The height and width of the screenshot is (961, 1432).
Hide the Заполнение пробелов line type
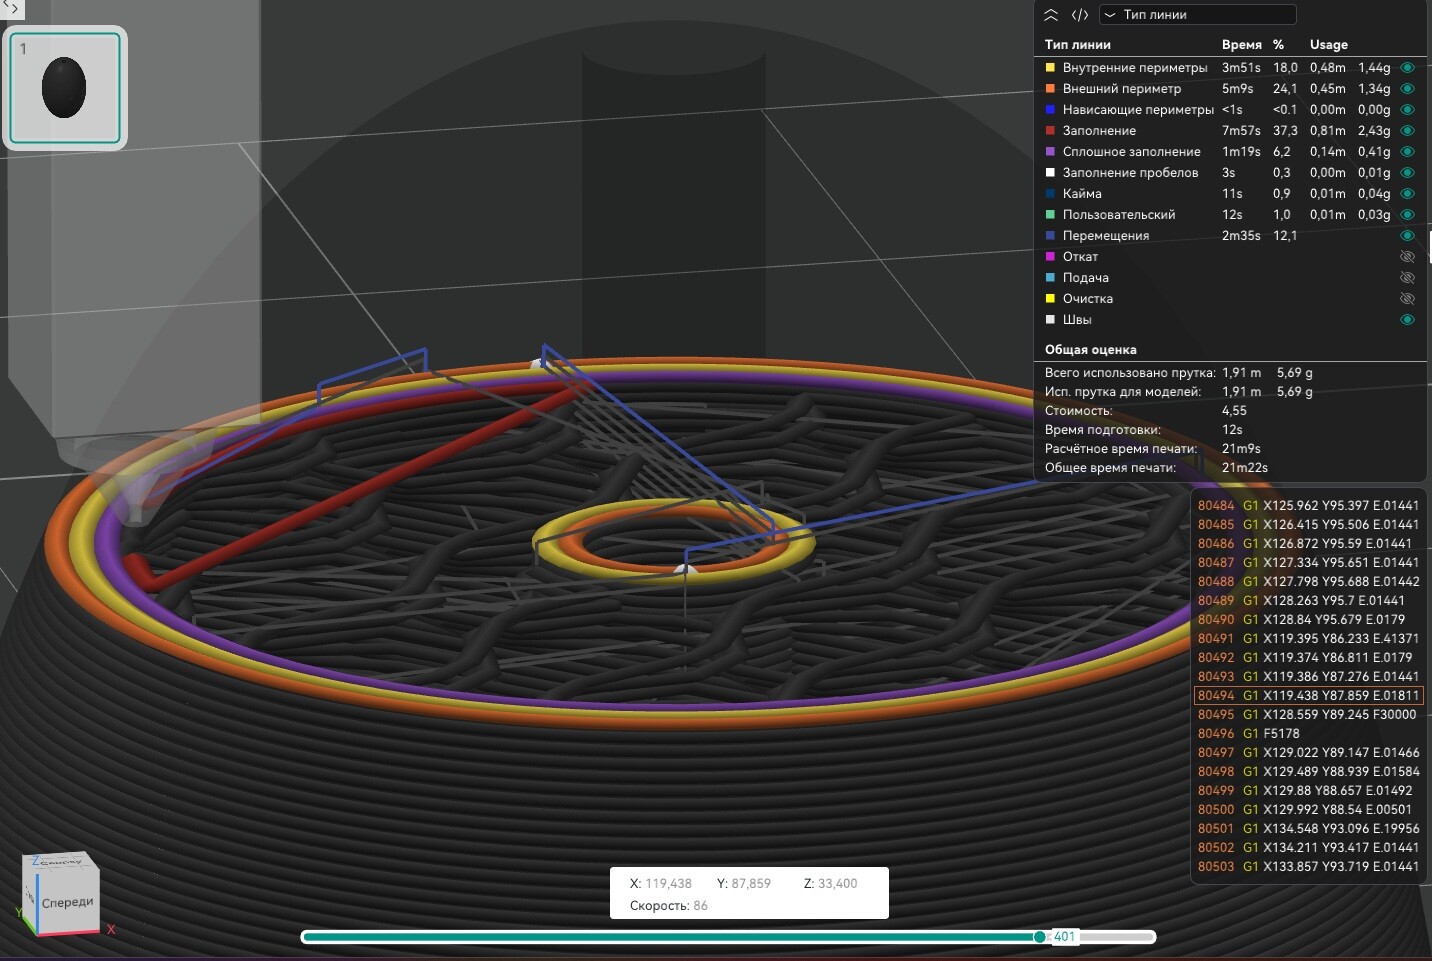point(1407,173)
